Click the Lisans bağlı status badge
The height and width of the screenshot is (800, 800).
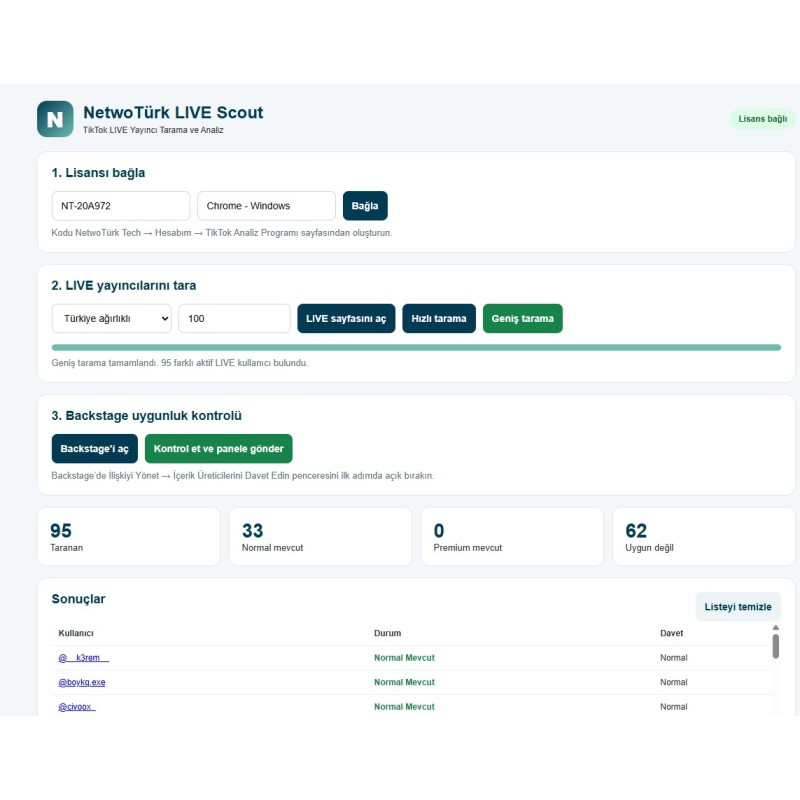tap(762, 119)
